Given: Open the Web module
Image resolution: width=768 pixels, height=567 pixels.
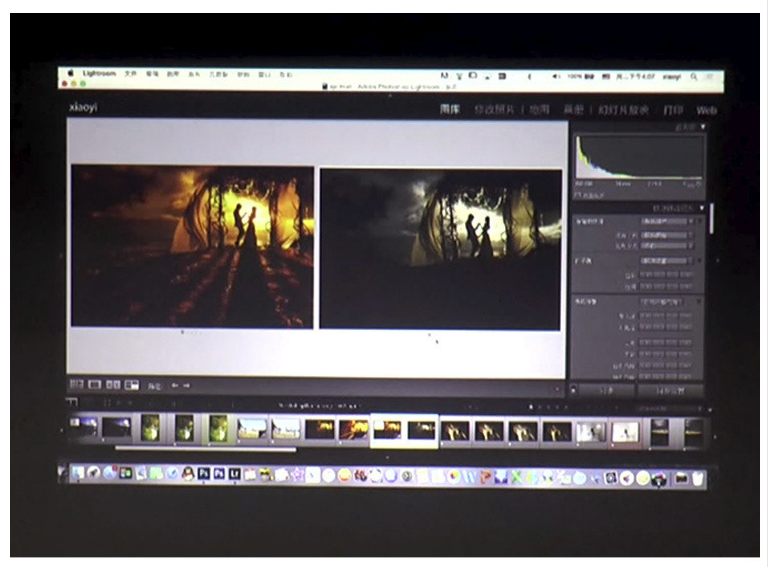Looking at the screenshot, I should click(706, 111).
